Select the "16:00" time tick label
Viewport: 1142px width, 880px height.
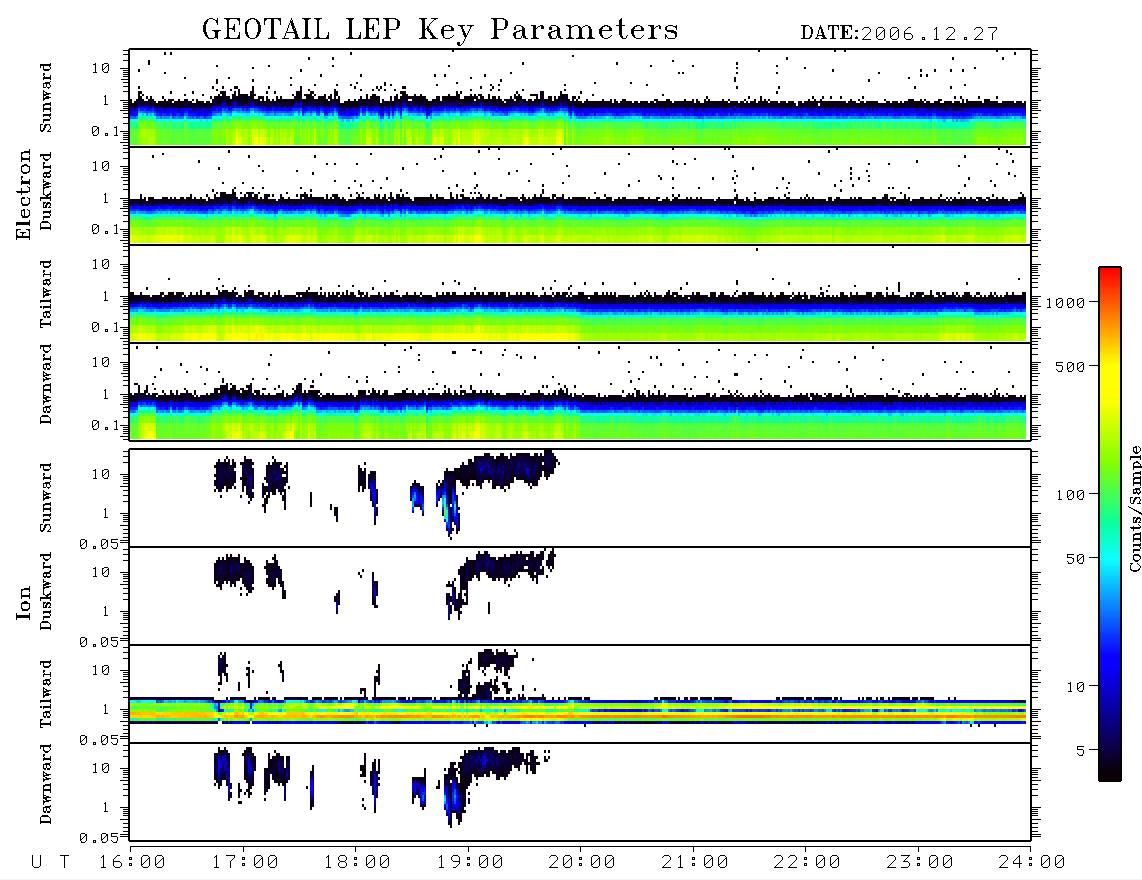point(132,862)
